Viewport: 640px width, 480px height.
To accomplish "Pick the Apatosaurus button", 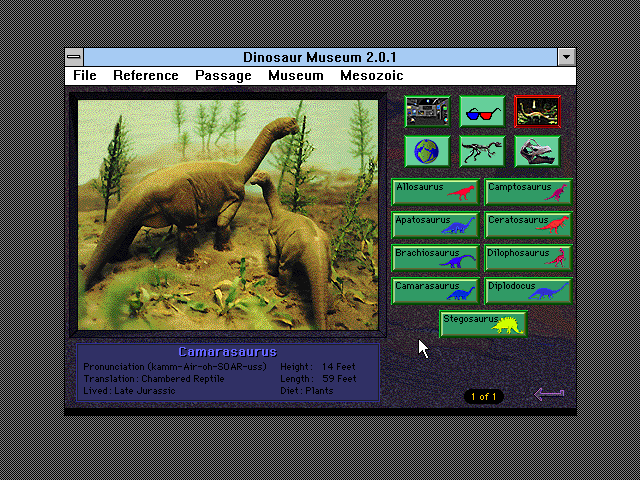I will (436, 225).
